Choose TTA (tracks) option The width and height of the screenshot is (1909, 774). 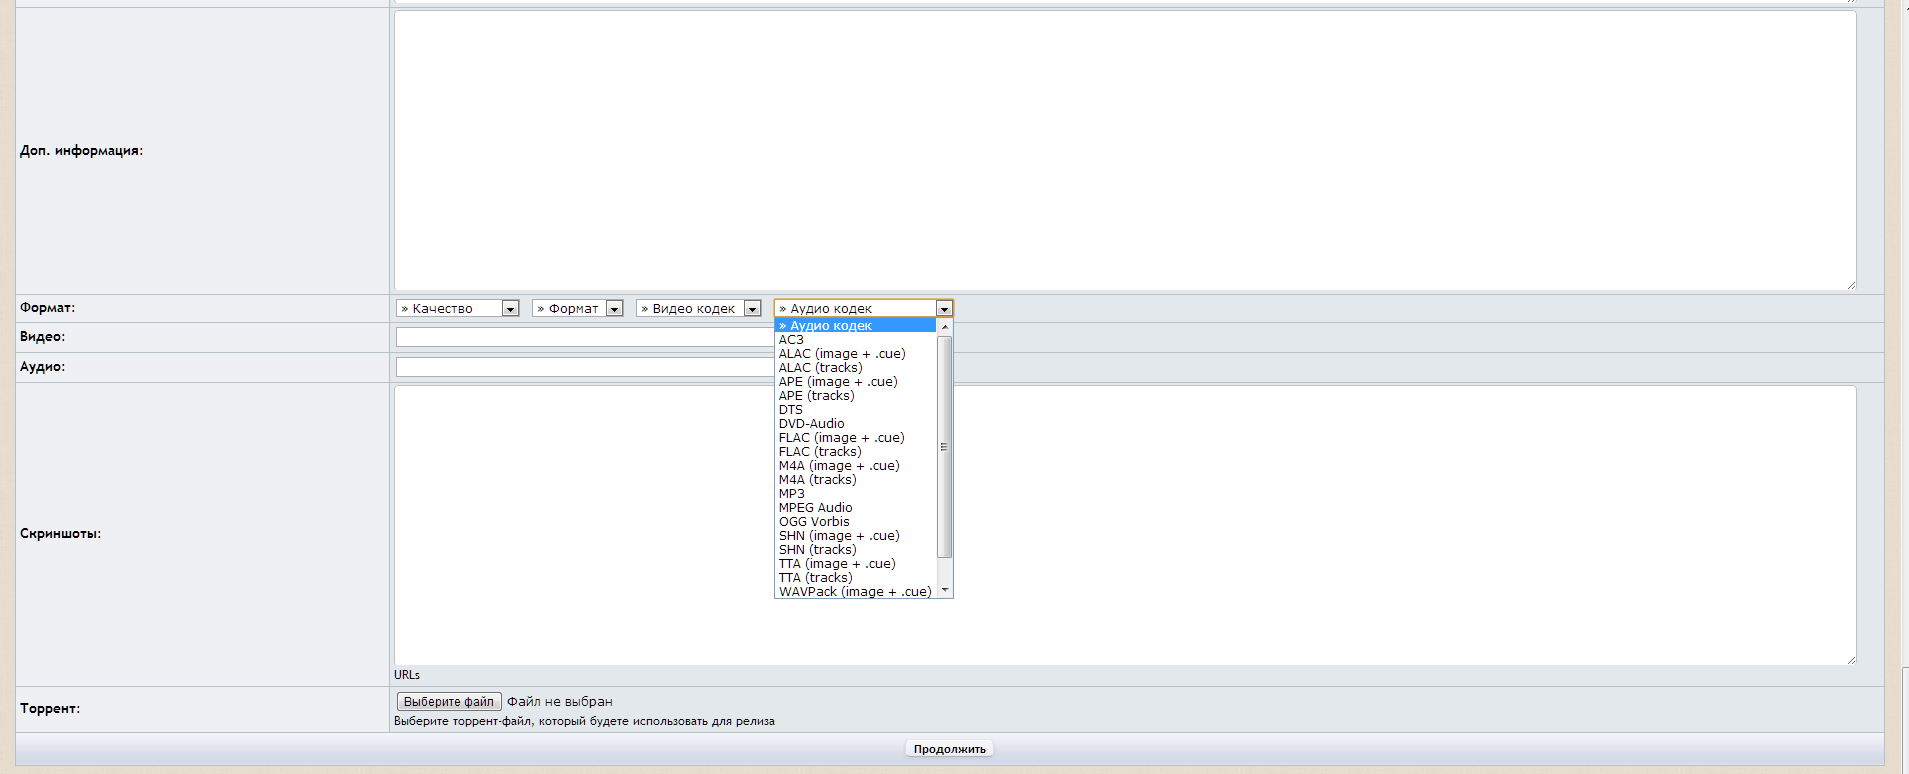(856, 578)
